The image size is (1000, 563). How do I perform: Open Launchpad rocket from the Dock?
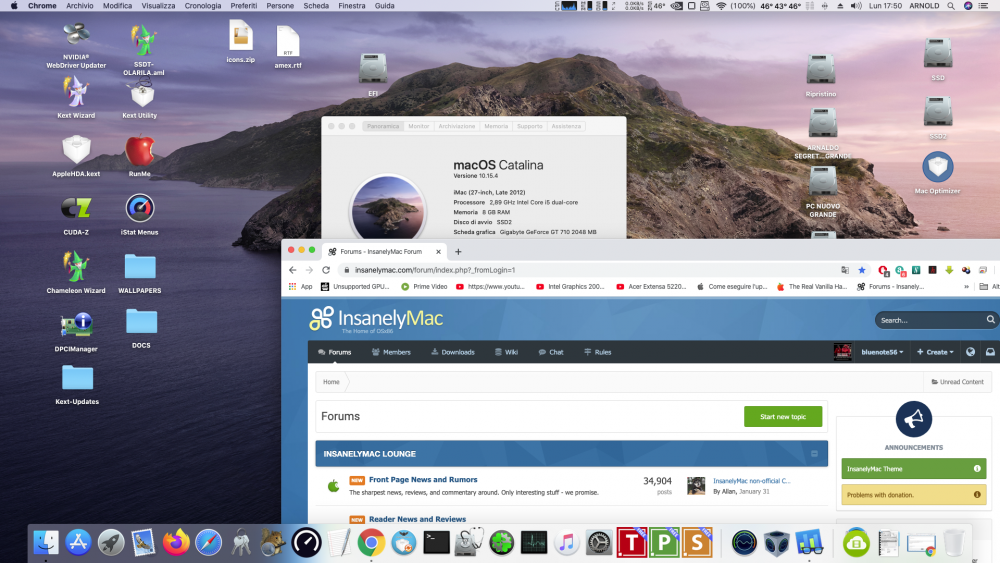pyautogui.click(x=111, y=543)
